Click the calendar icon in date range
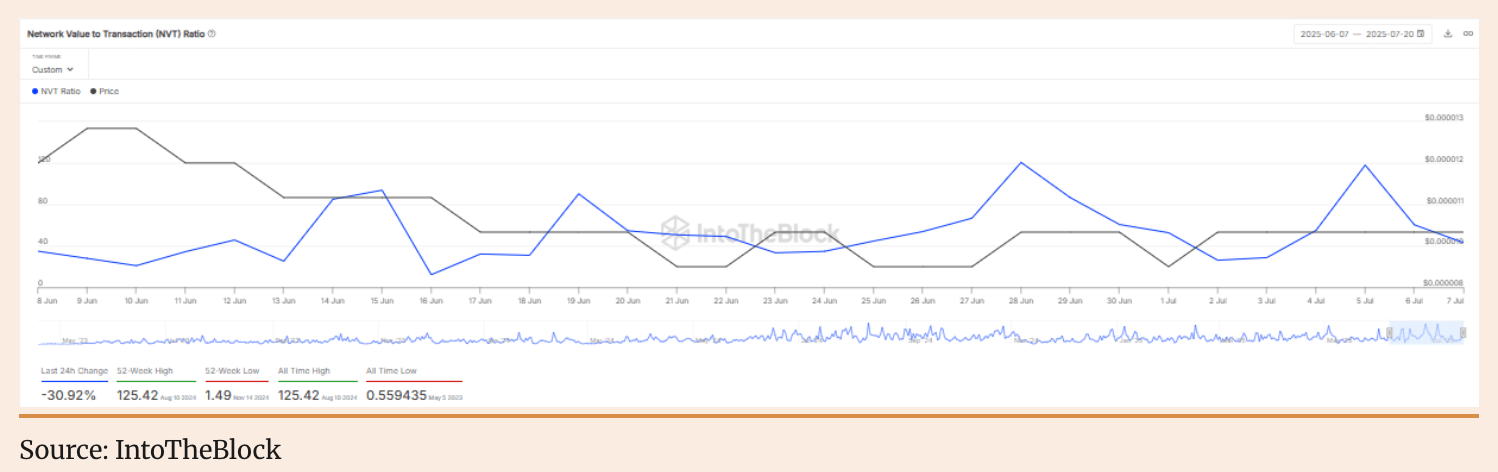Screen dimensions: 1498x472 click(1421, 34)
